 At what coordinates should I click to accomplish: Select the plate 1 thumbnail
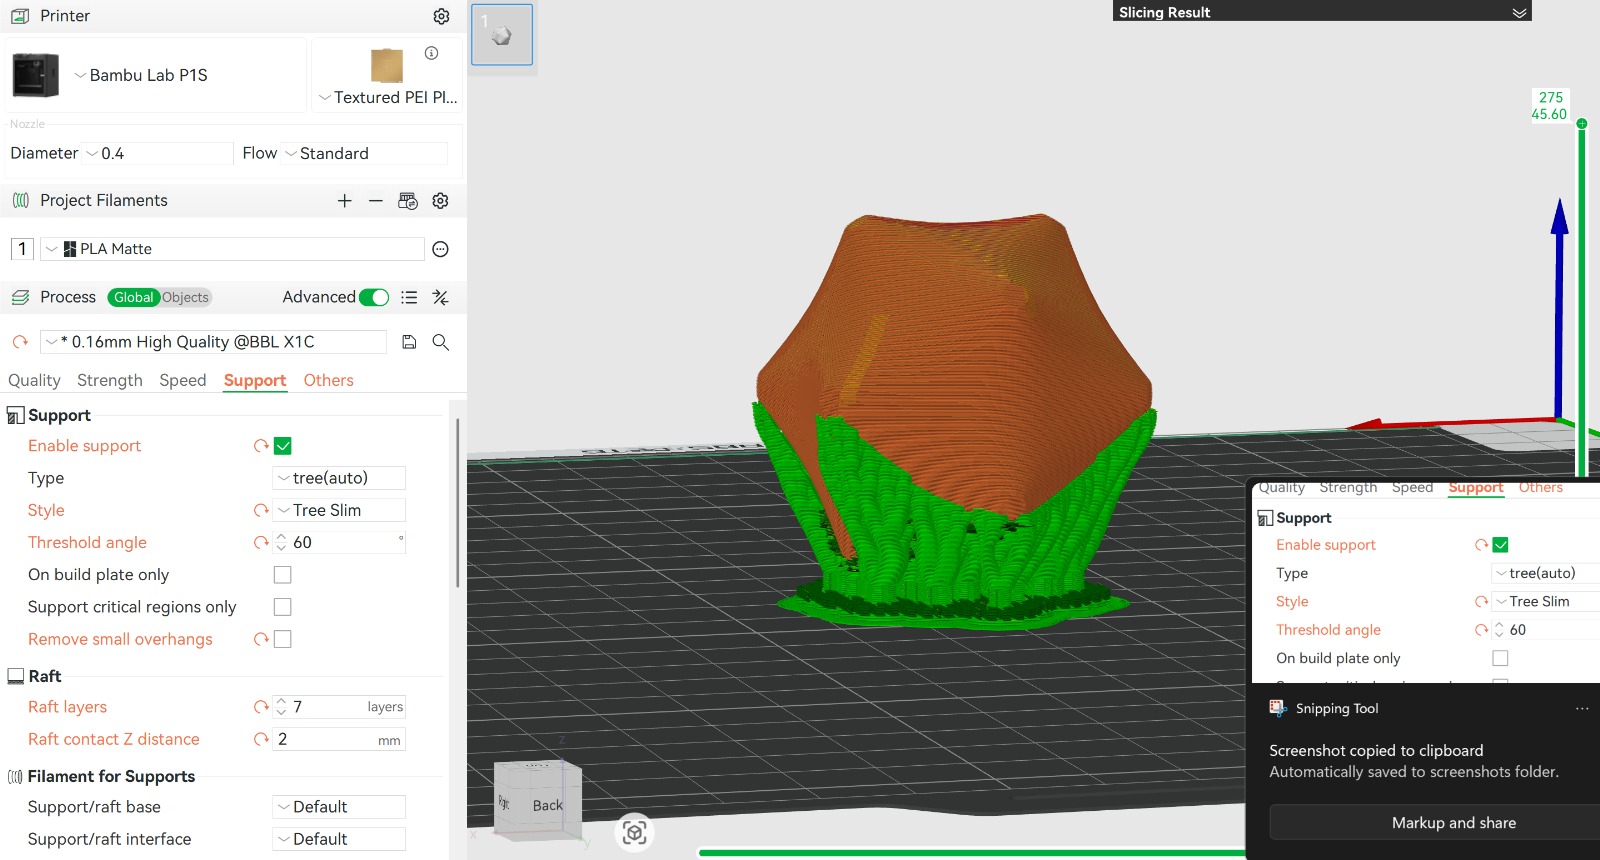coord(502,35)
